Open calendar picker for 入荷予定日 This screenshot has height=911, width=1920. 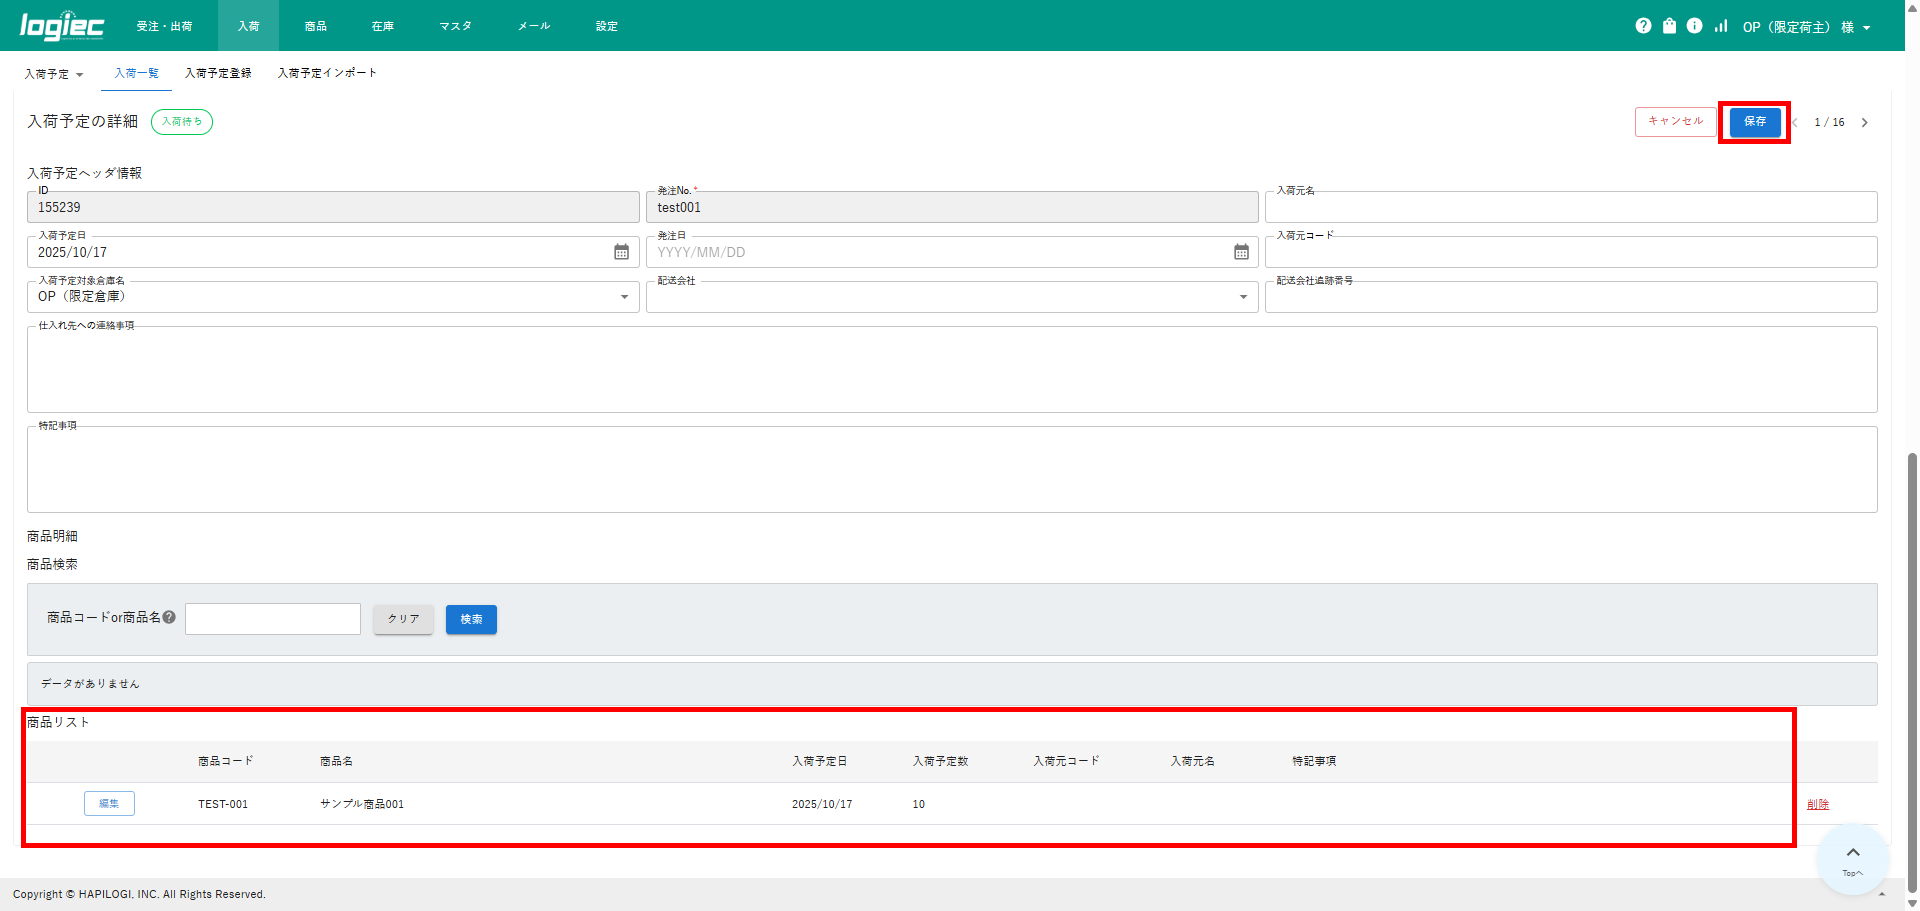coord(621,252)
